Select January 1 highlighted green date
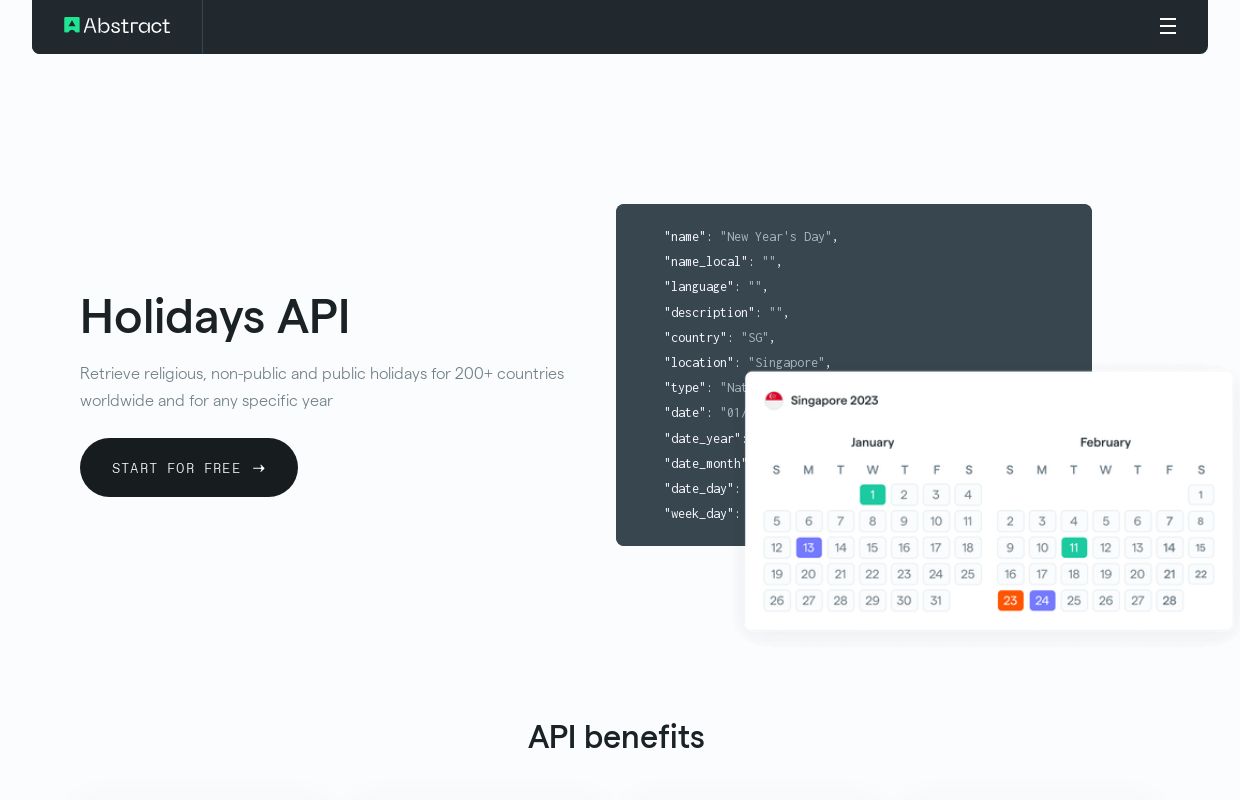 coord(872,495)
